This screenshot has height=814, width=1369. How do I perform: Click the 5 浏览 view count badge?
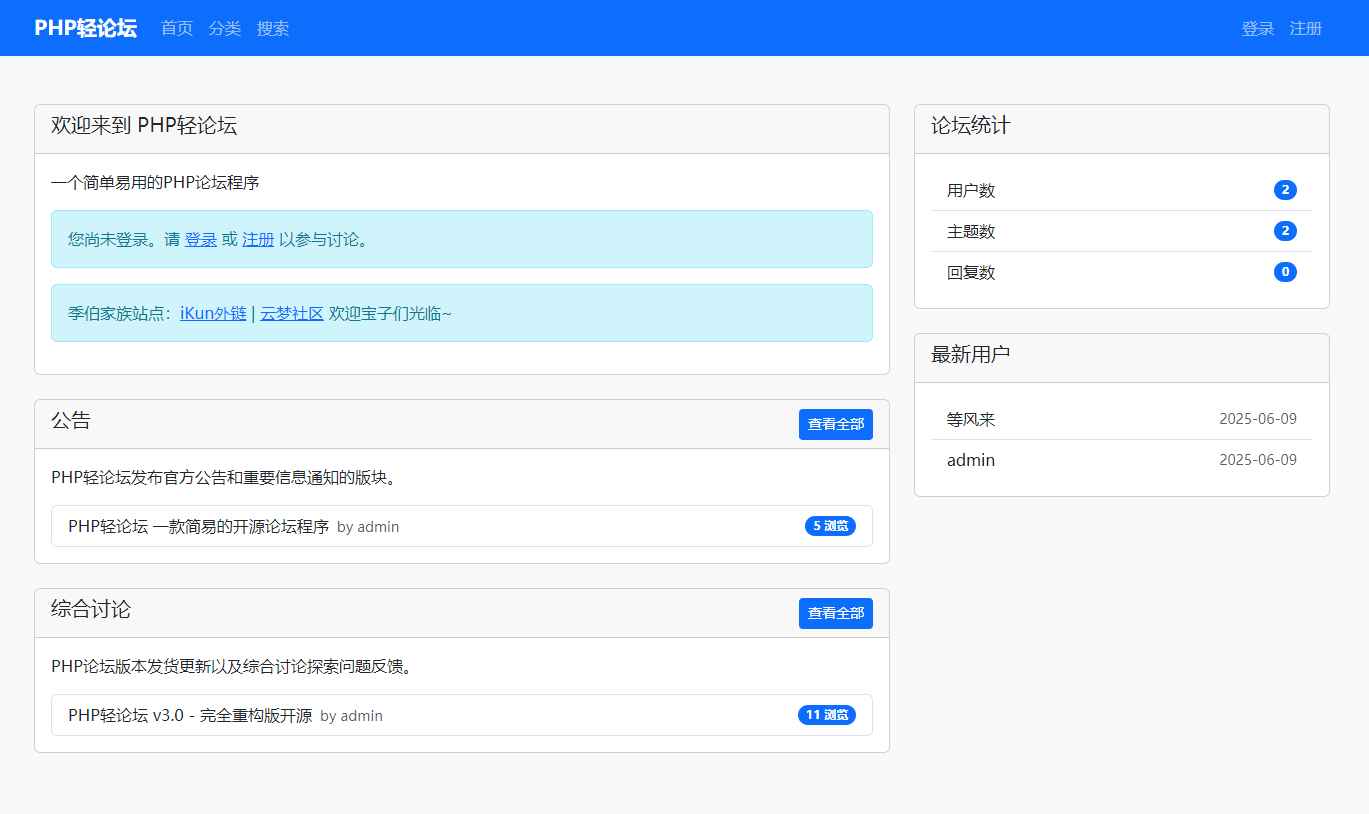(830, 525)
